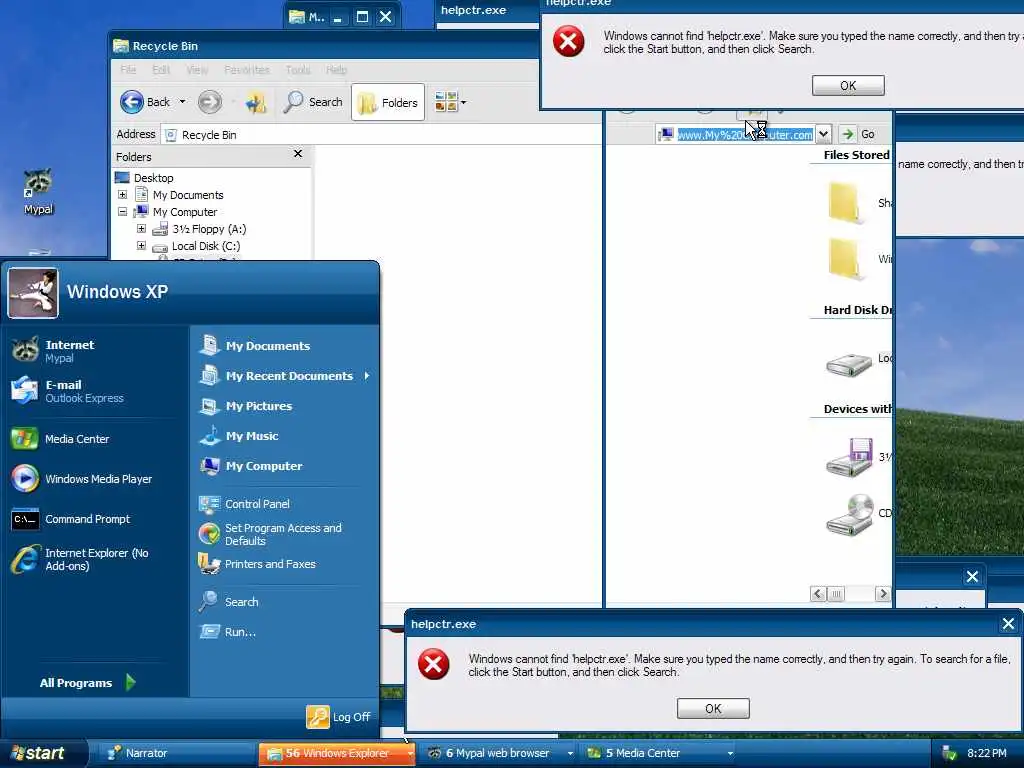The height and width of the screenshot is (768, 1024).
Task: Open the 6 Mypal web browser taskbar group
Action: [x=500, y=753]
